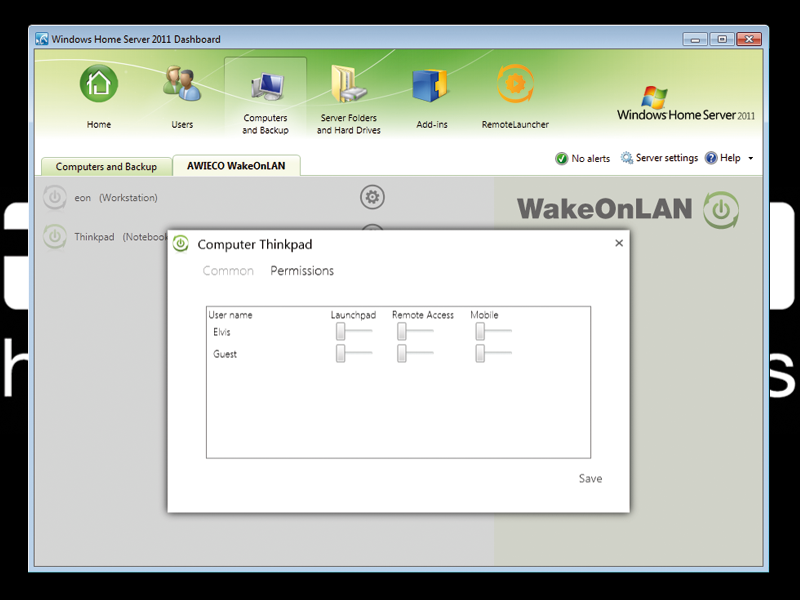Select the AWIECO WakeOnLAN tab
This screenshot has height=600, width=800.
pyautogui.click(x=236, y=166)
